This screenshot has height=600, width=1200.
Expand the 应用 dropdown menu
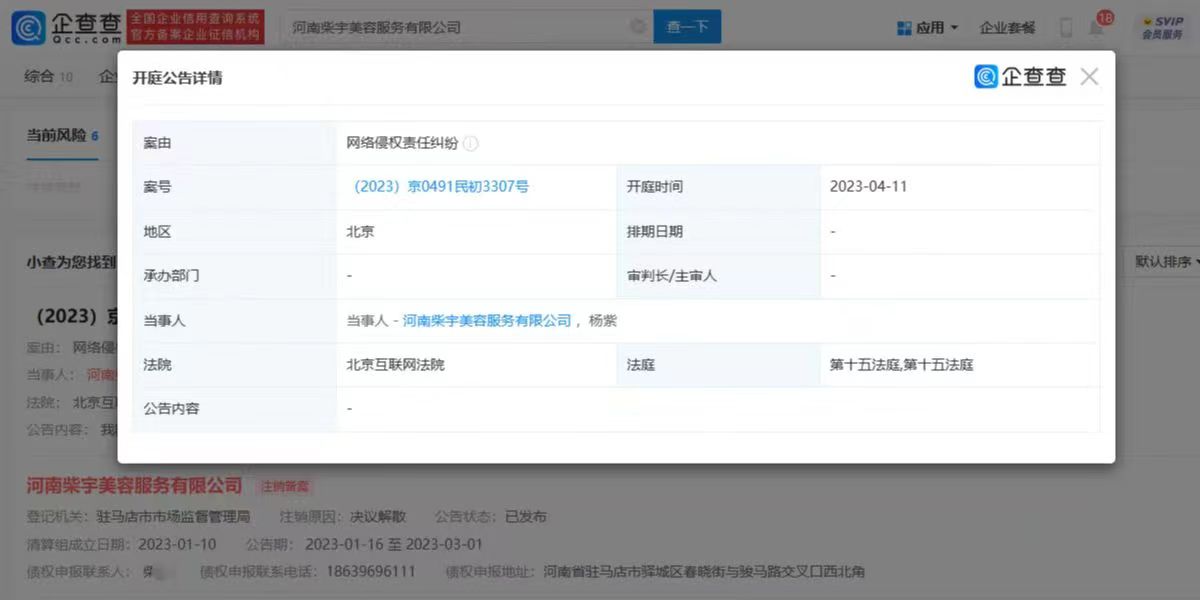[928, 28]
